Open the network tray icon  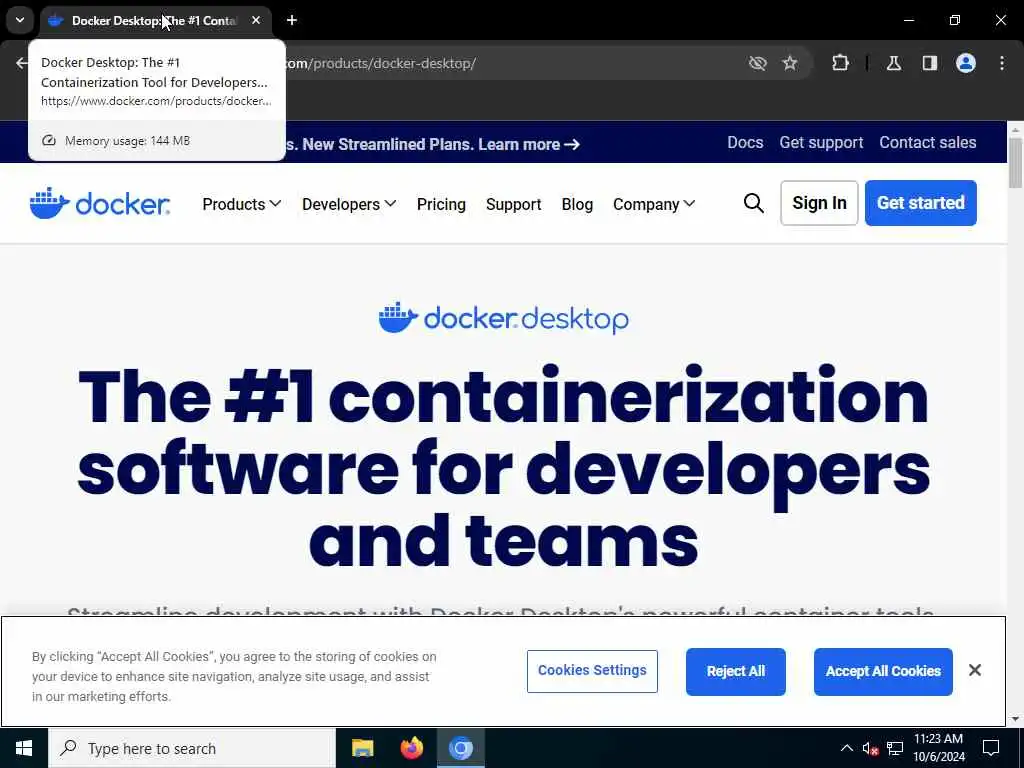(895, 748)
